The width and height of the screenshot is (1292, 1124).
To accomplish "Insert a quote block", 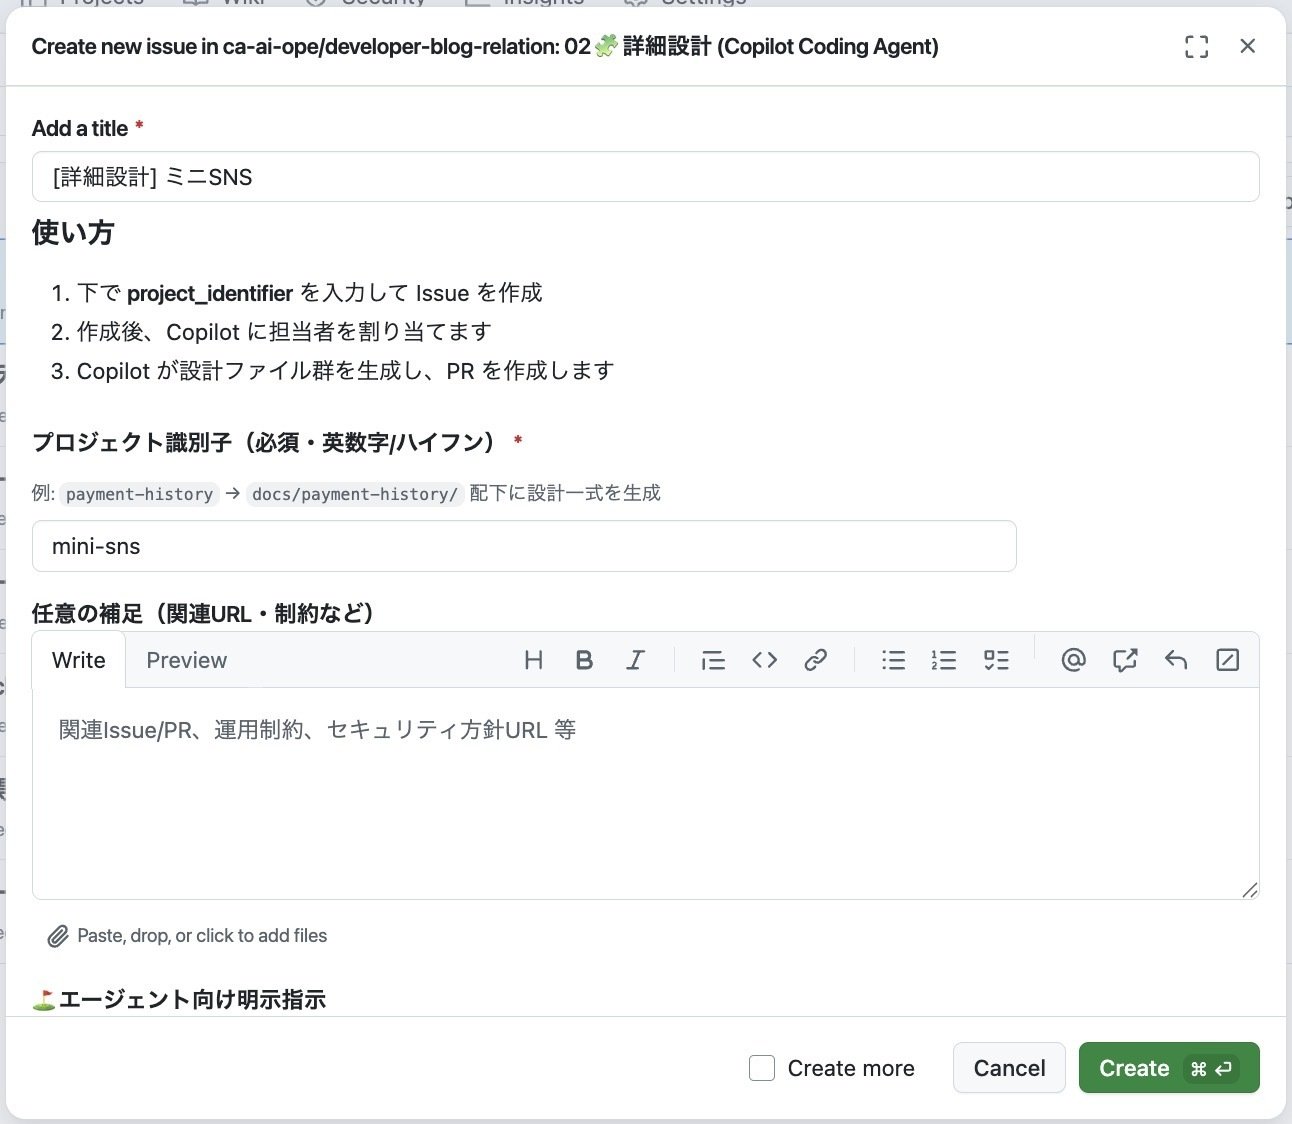I will tap(713, 660).
